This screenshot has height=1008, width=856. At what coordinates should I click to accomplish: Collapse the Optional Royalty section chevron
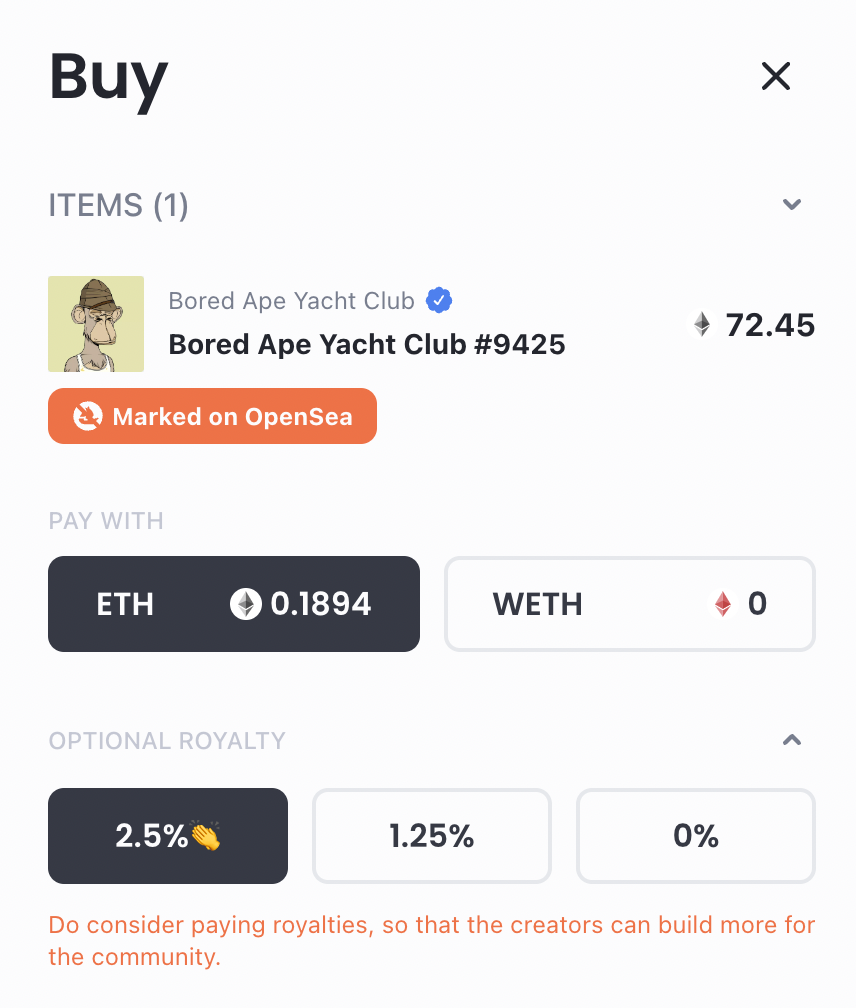792,740
